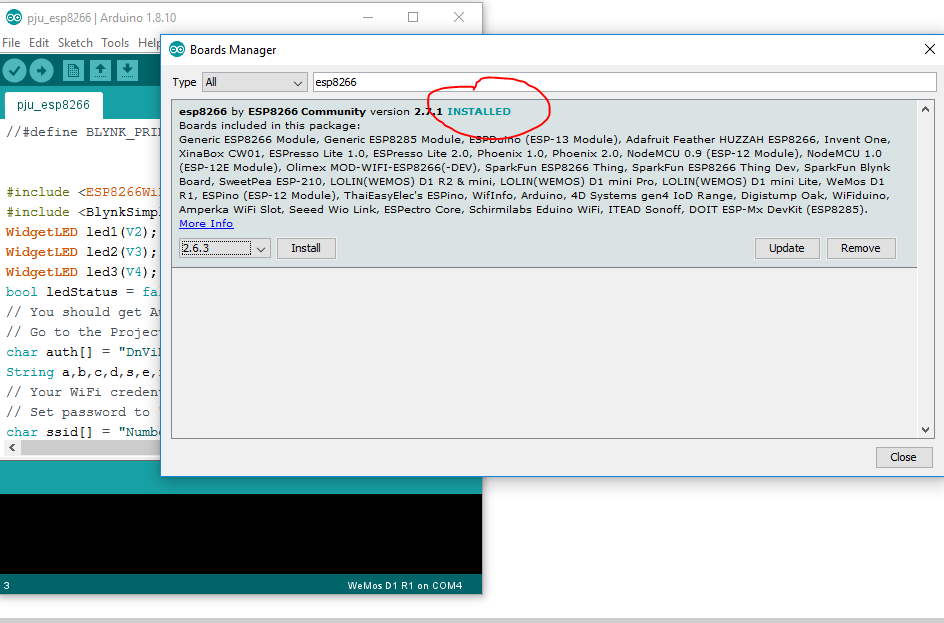Save the pju_esp8266 sketch
This screenshot has width=944, height=623.
point(127,69)
